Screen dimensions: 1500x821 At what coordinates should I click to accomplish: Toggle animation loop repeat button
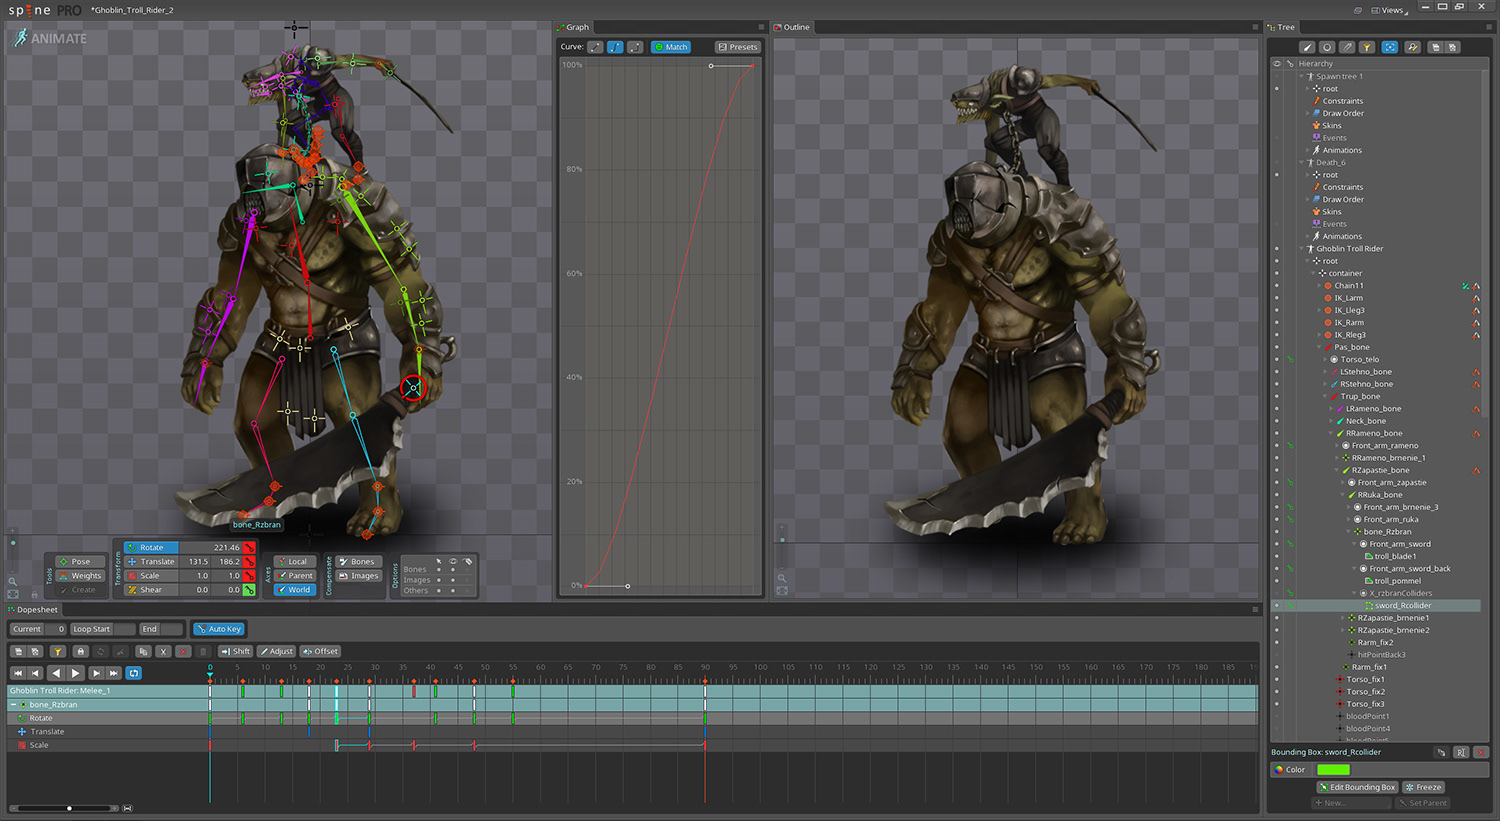(134, 673)
